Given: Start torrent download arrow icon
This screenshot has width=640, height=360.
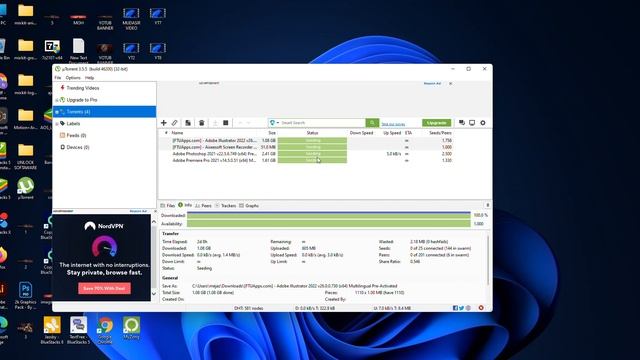Looking at the screenshot, I should (215, 123).
